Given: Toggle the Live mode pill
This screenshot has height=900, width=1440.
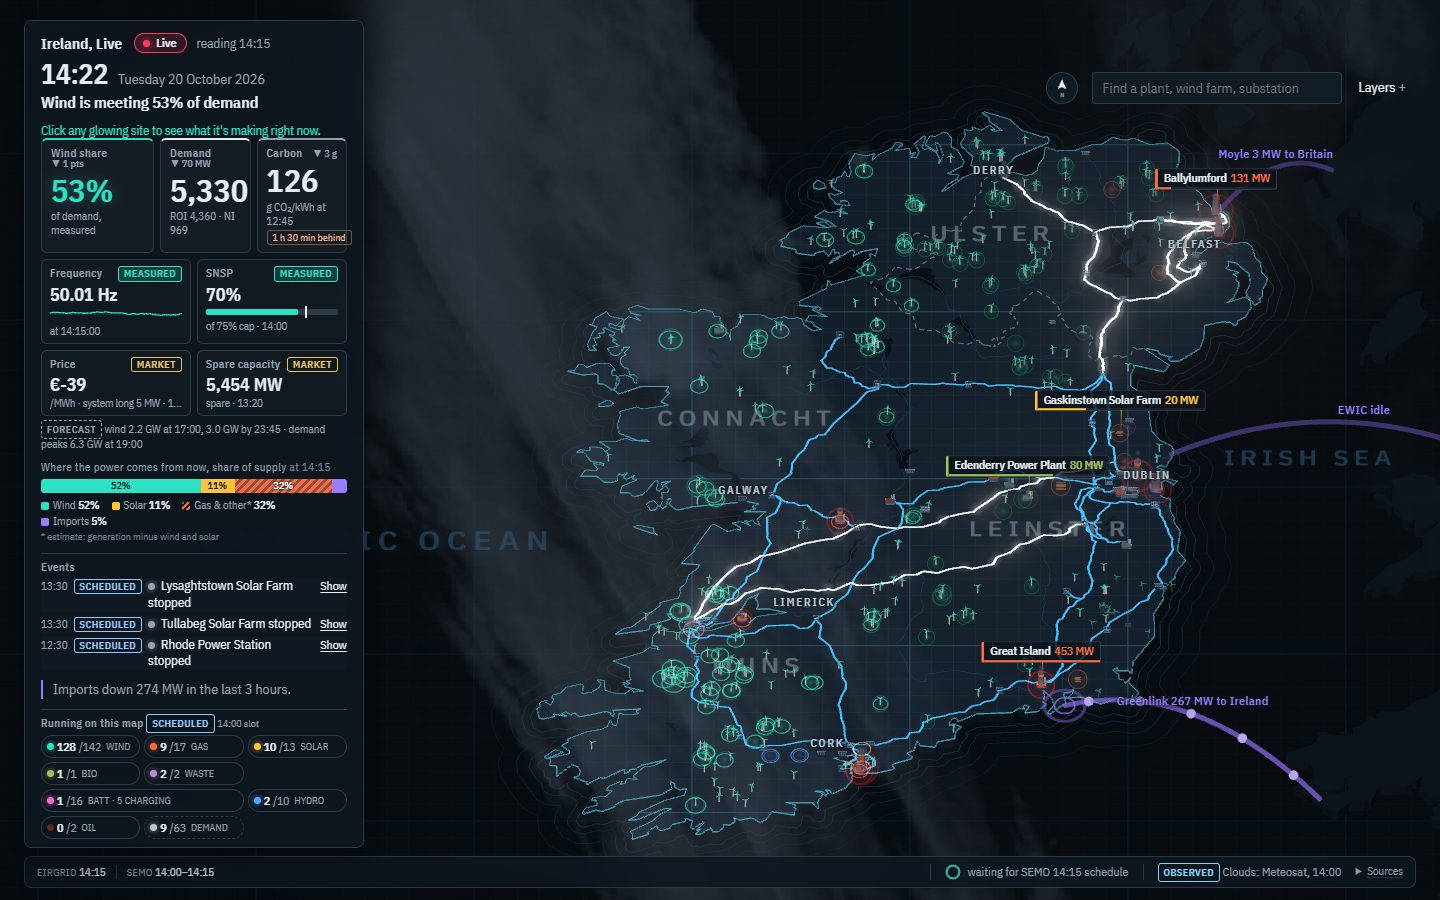Looking at the screenshot, I should coord(160,43).
